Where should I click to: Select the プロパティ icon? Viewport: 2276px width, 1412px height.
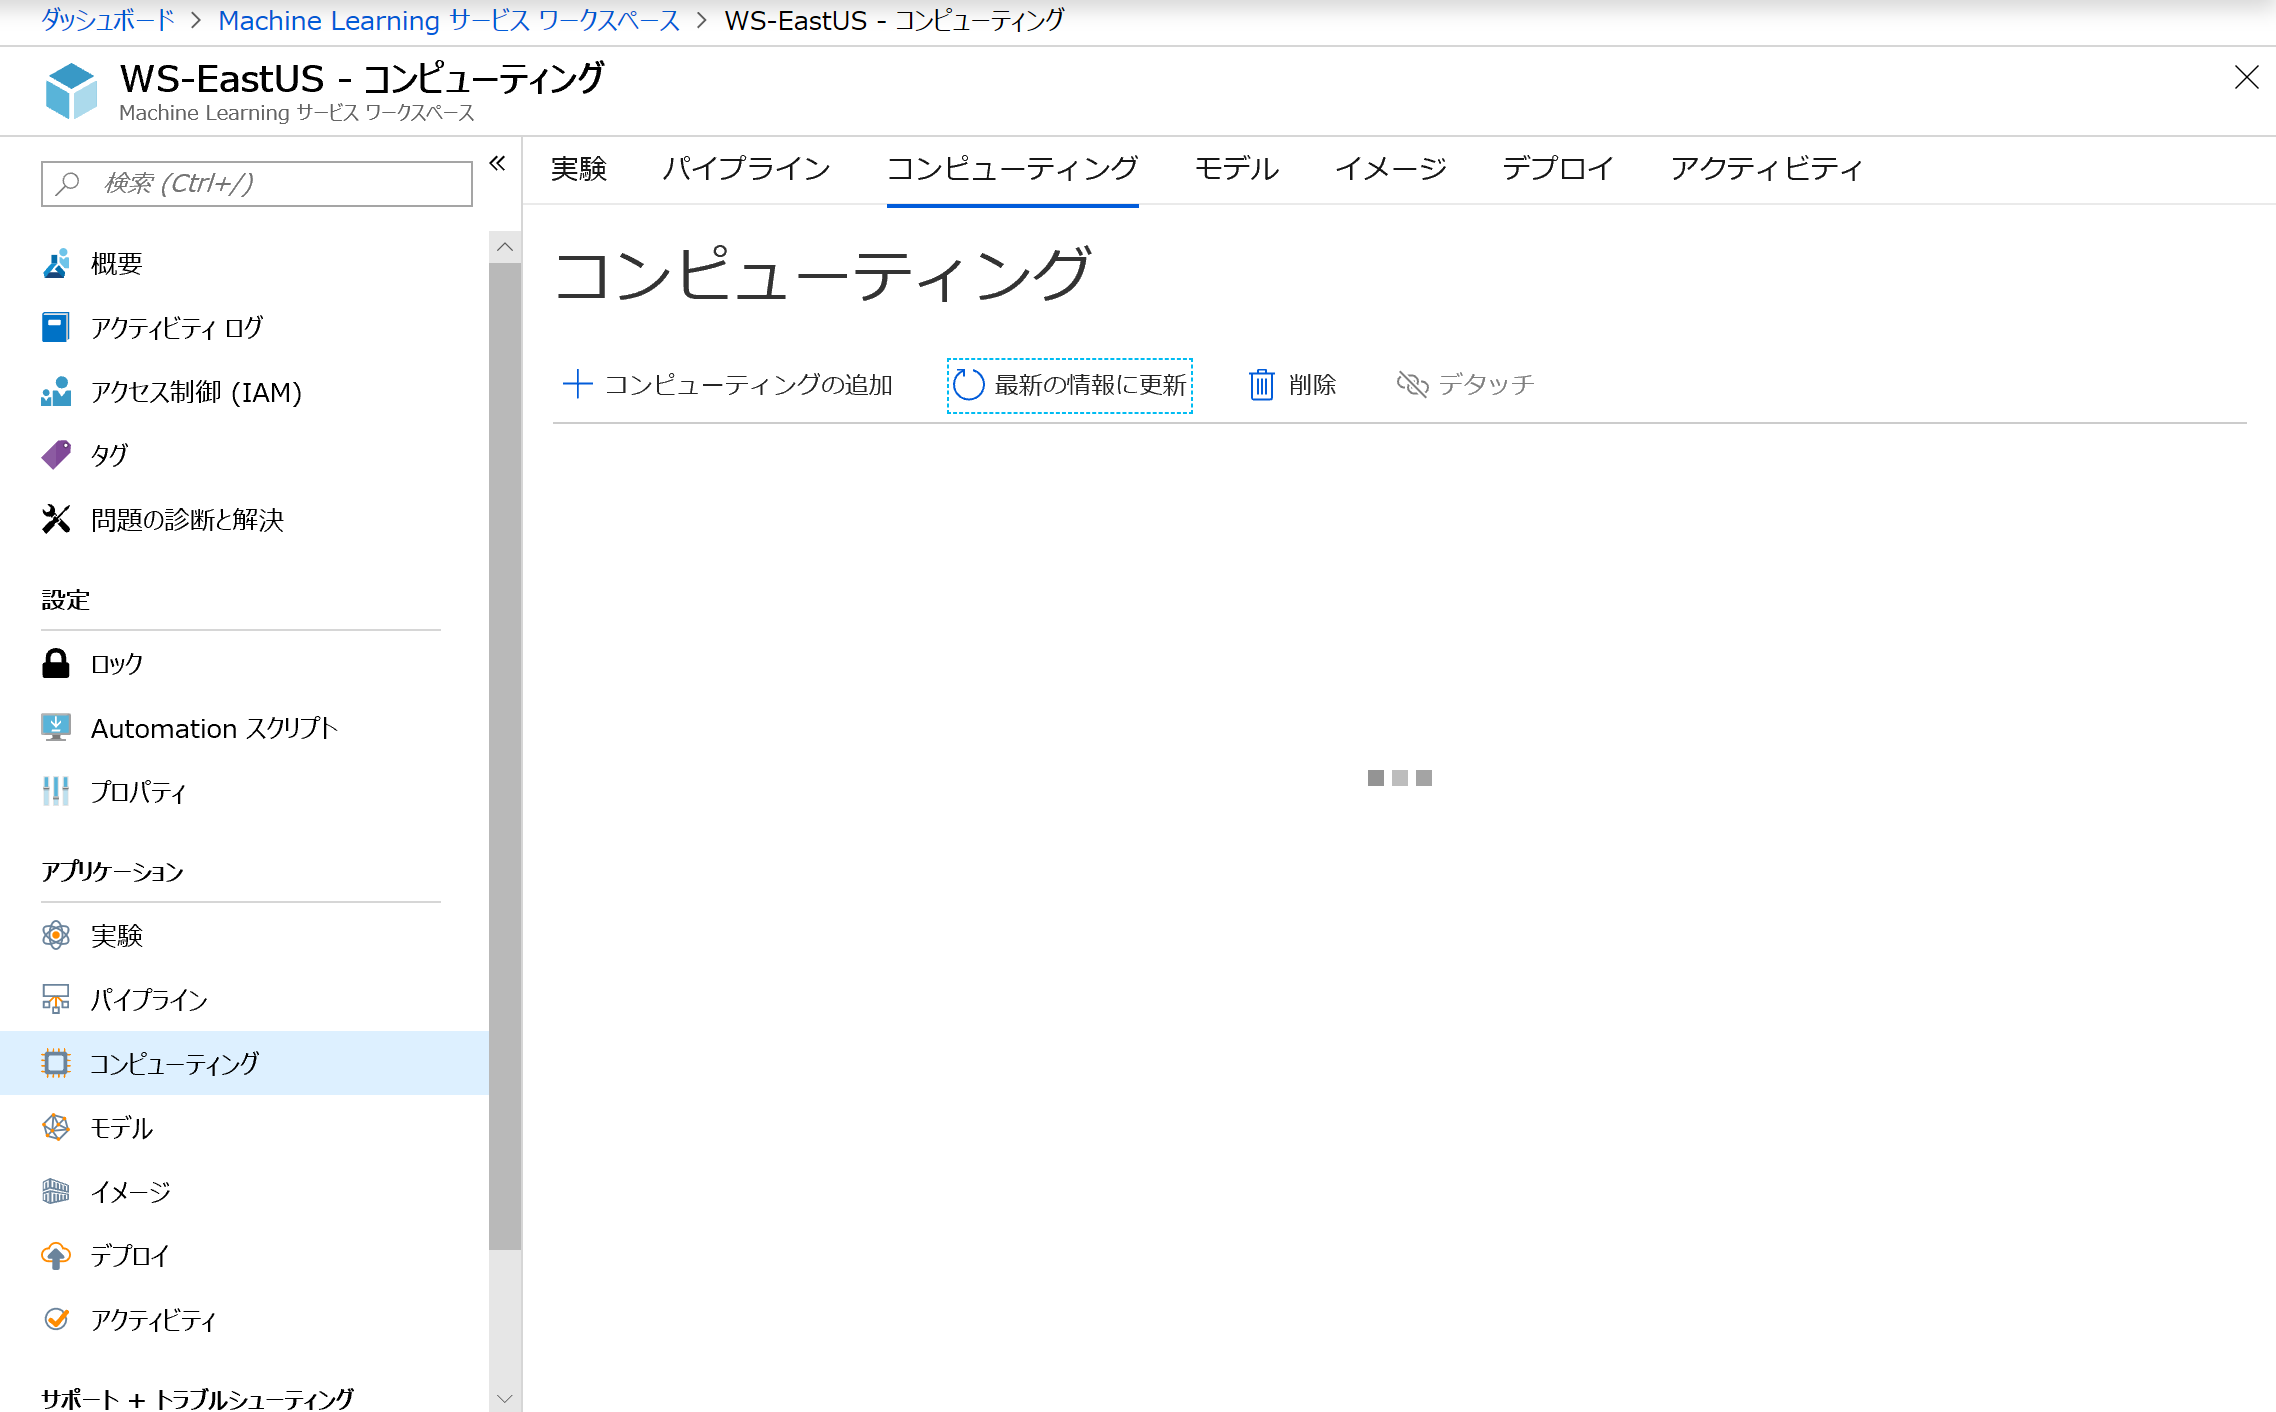point(56,791)
